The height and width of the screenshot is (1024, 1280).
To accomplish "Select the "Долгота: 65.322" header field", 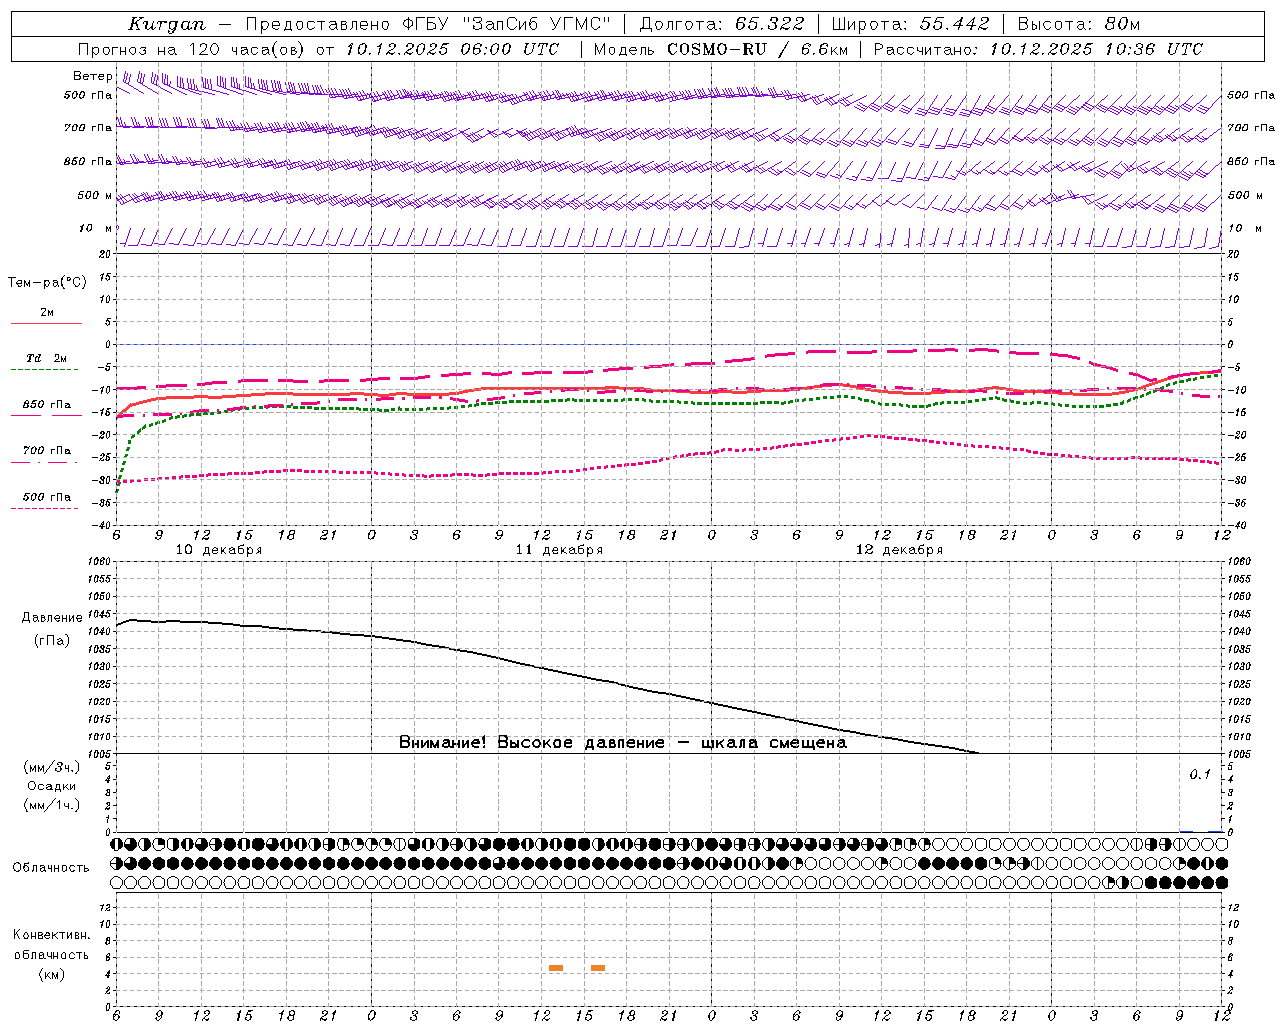I will pos(722,24).
